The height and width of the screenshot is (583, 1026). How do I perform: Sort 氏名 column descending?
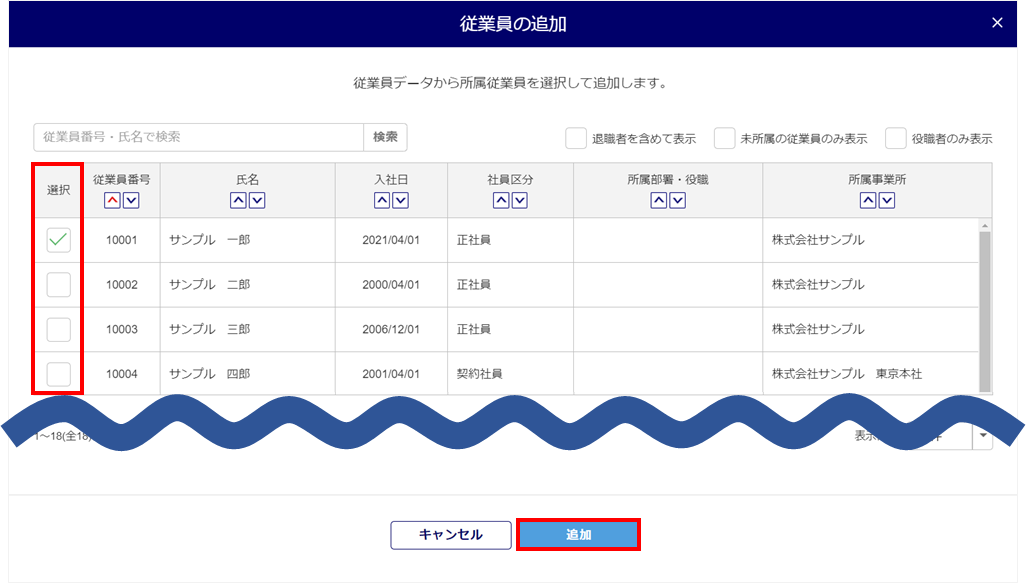pos(257,201)
